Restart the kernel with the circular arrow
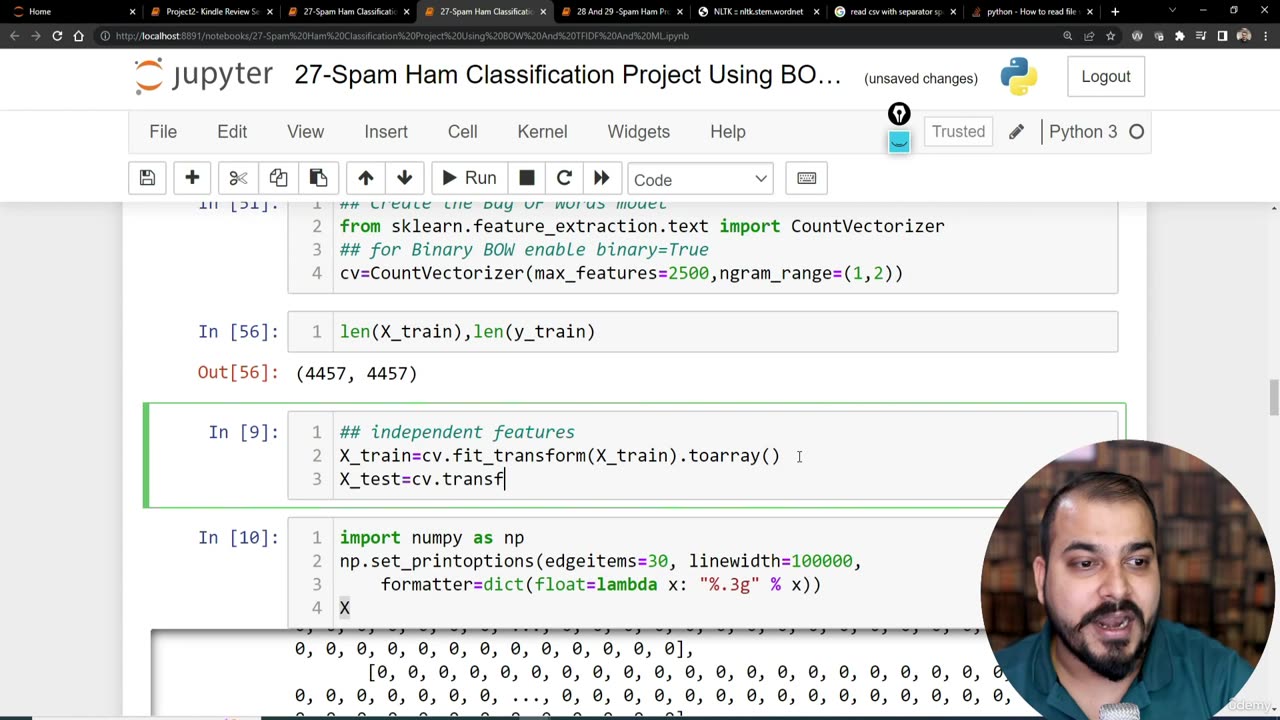The image size is (1280, 720). (564, 178)
